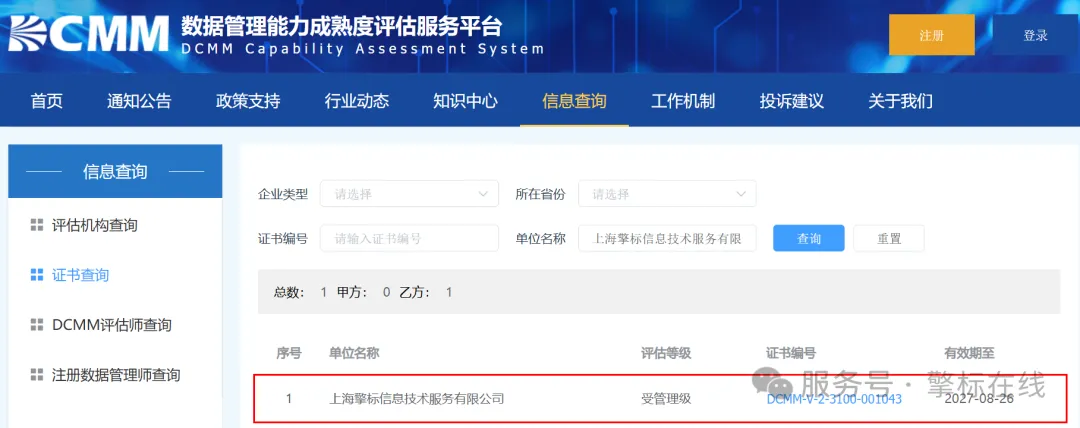
Task: Go to 首页 in navigation bar
Action: tap(47, 101)
